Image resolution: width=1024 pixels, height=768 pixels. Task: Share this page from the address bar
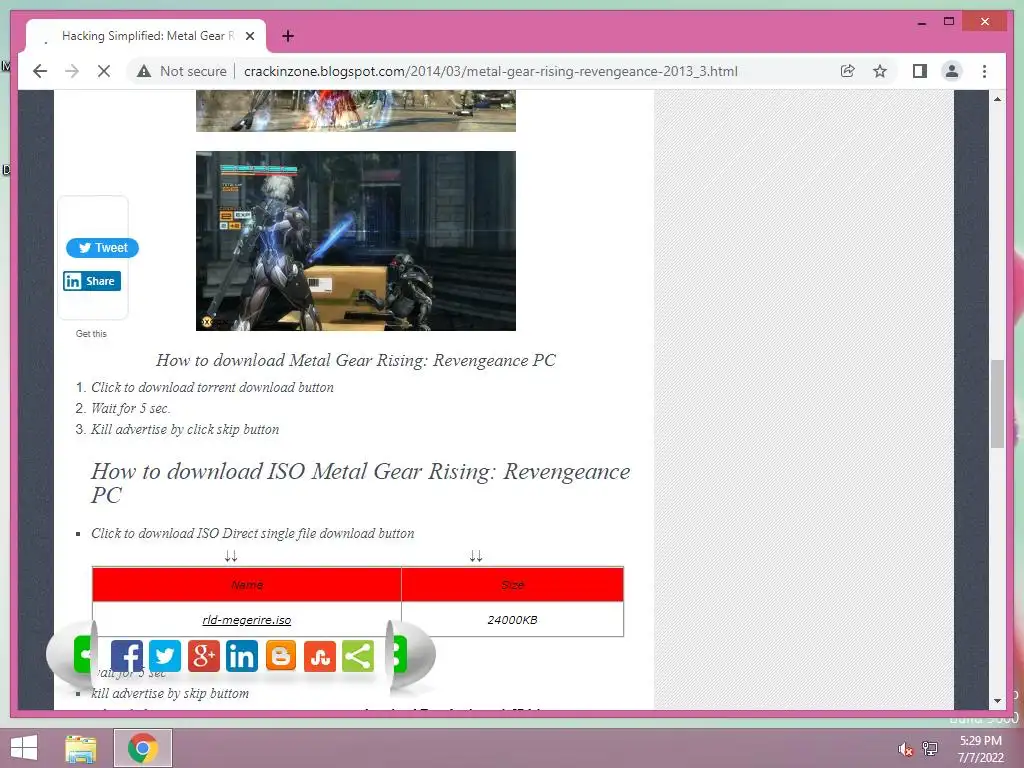tap(848, 71)
